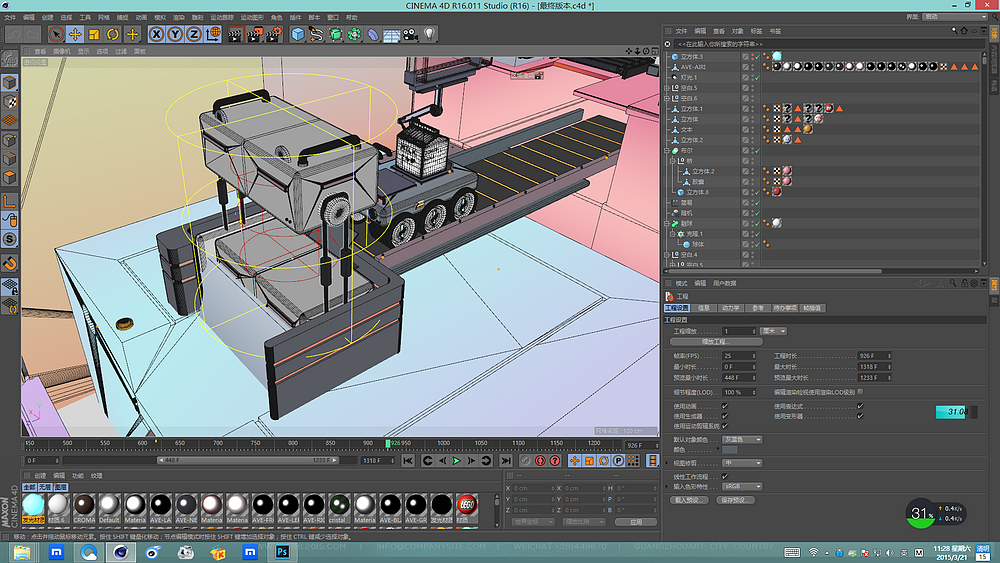Screen dimensions: 1000x563
Task: Click the light bulb icon to add light
Action: [429, 34]
